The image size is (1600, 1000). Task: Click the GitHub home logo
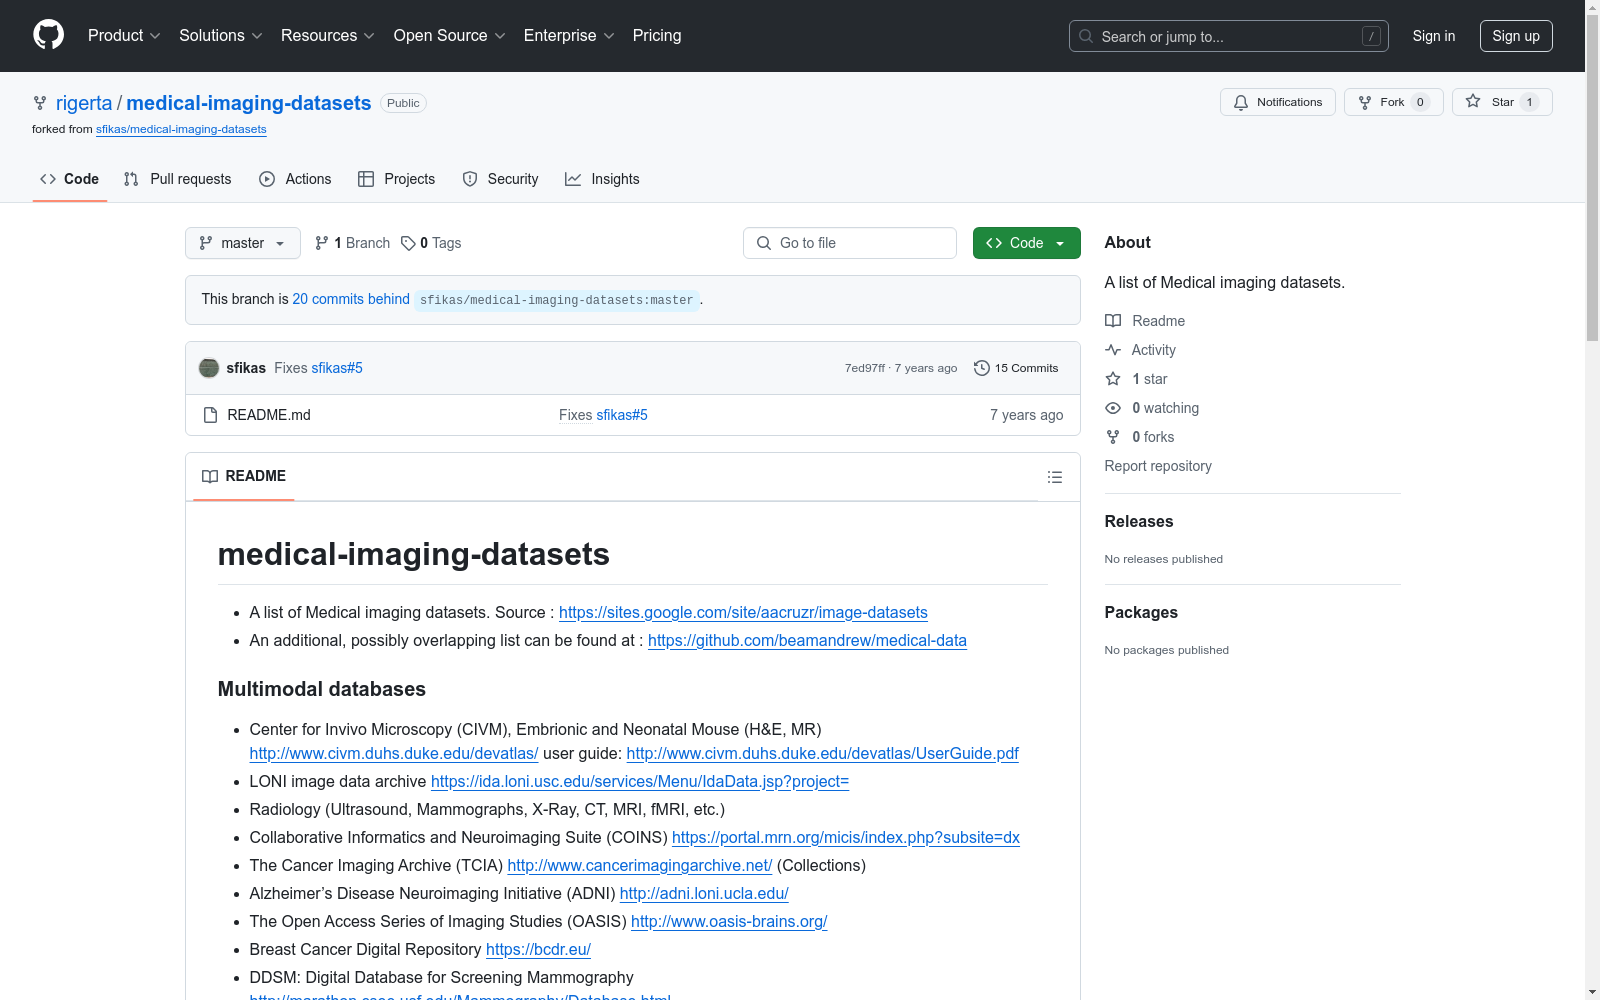(x=48, y=35)
